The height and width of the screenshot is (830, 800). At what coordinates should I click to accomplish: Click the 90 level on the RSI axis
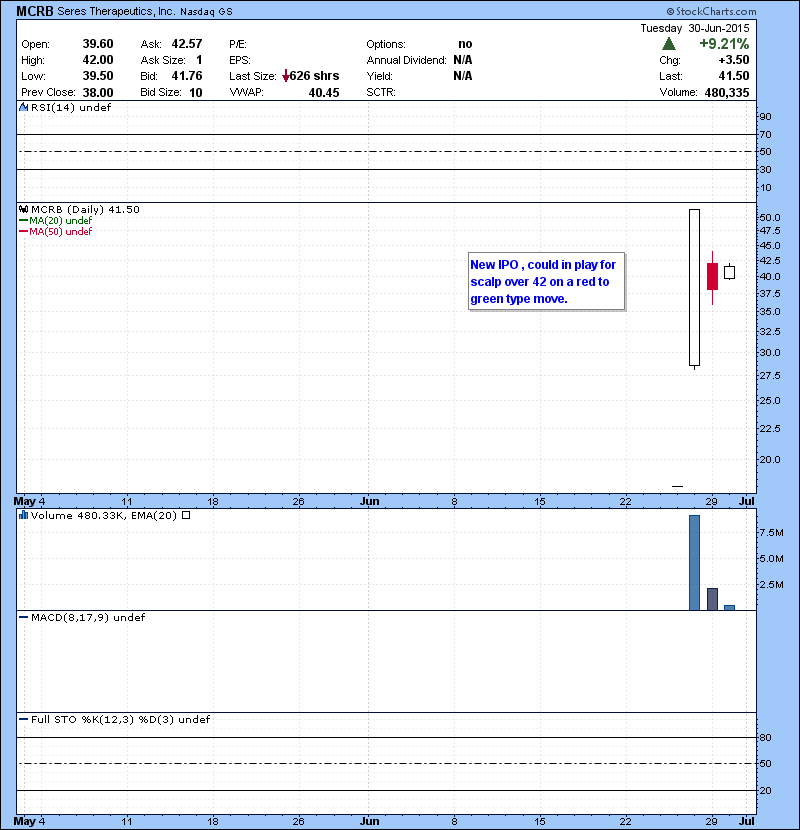coord(766,117)
